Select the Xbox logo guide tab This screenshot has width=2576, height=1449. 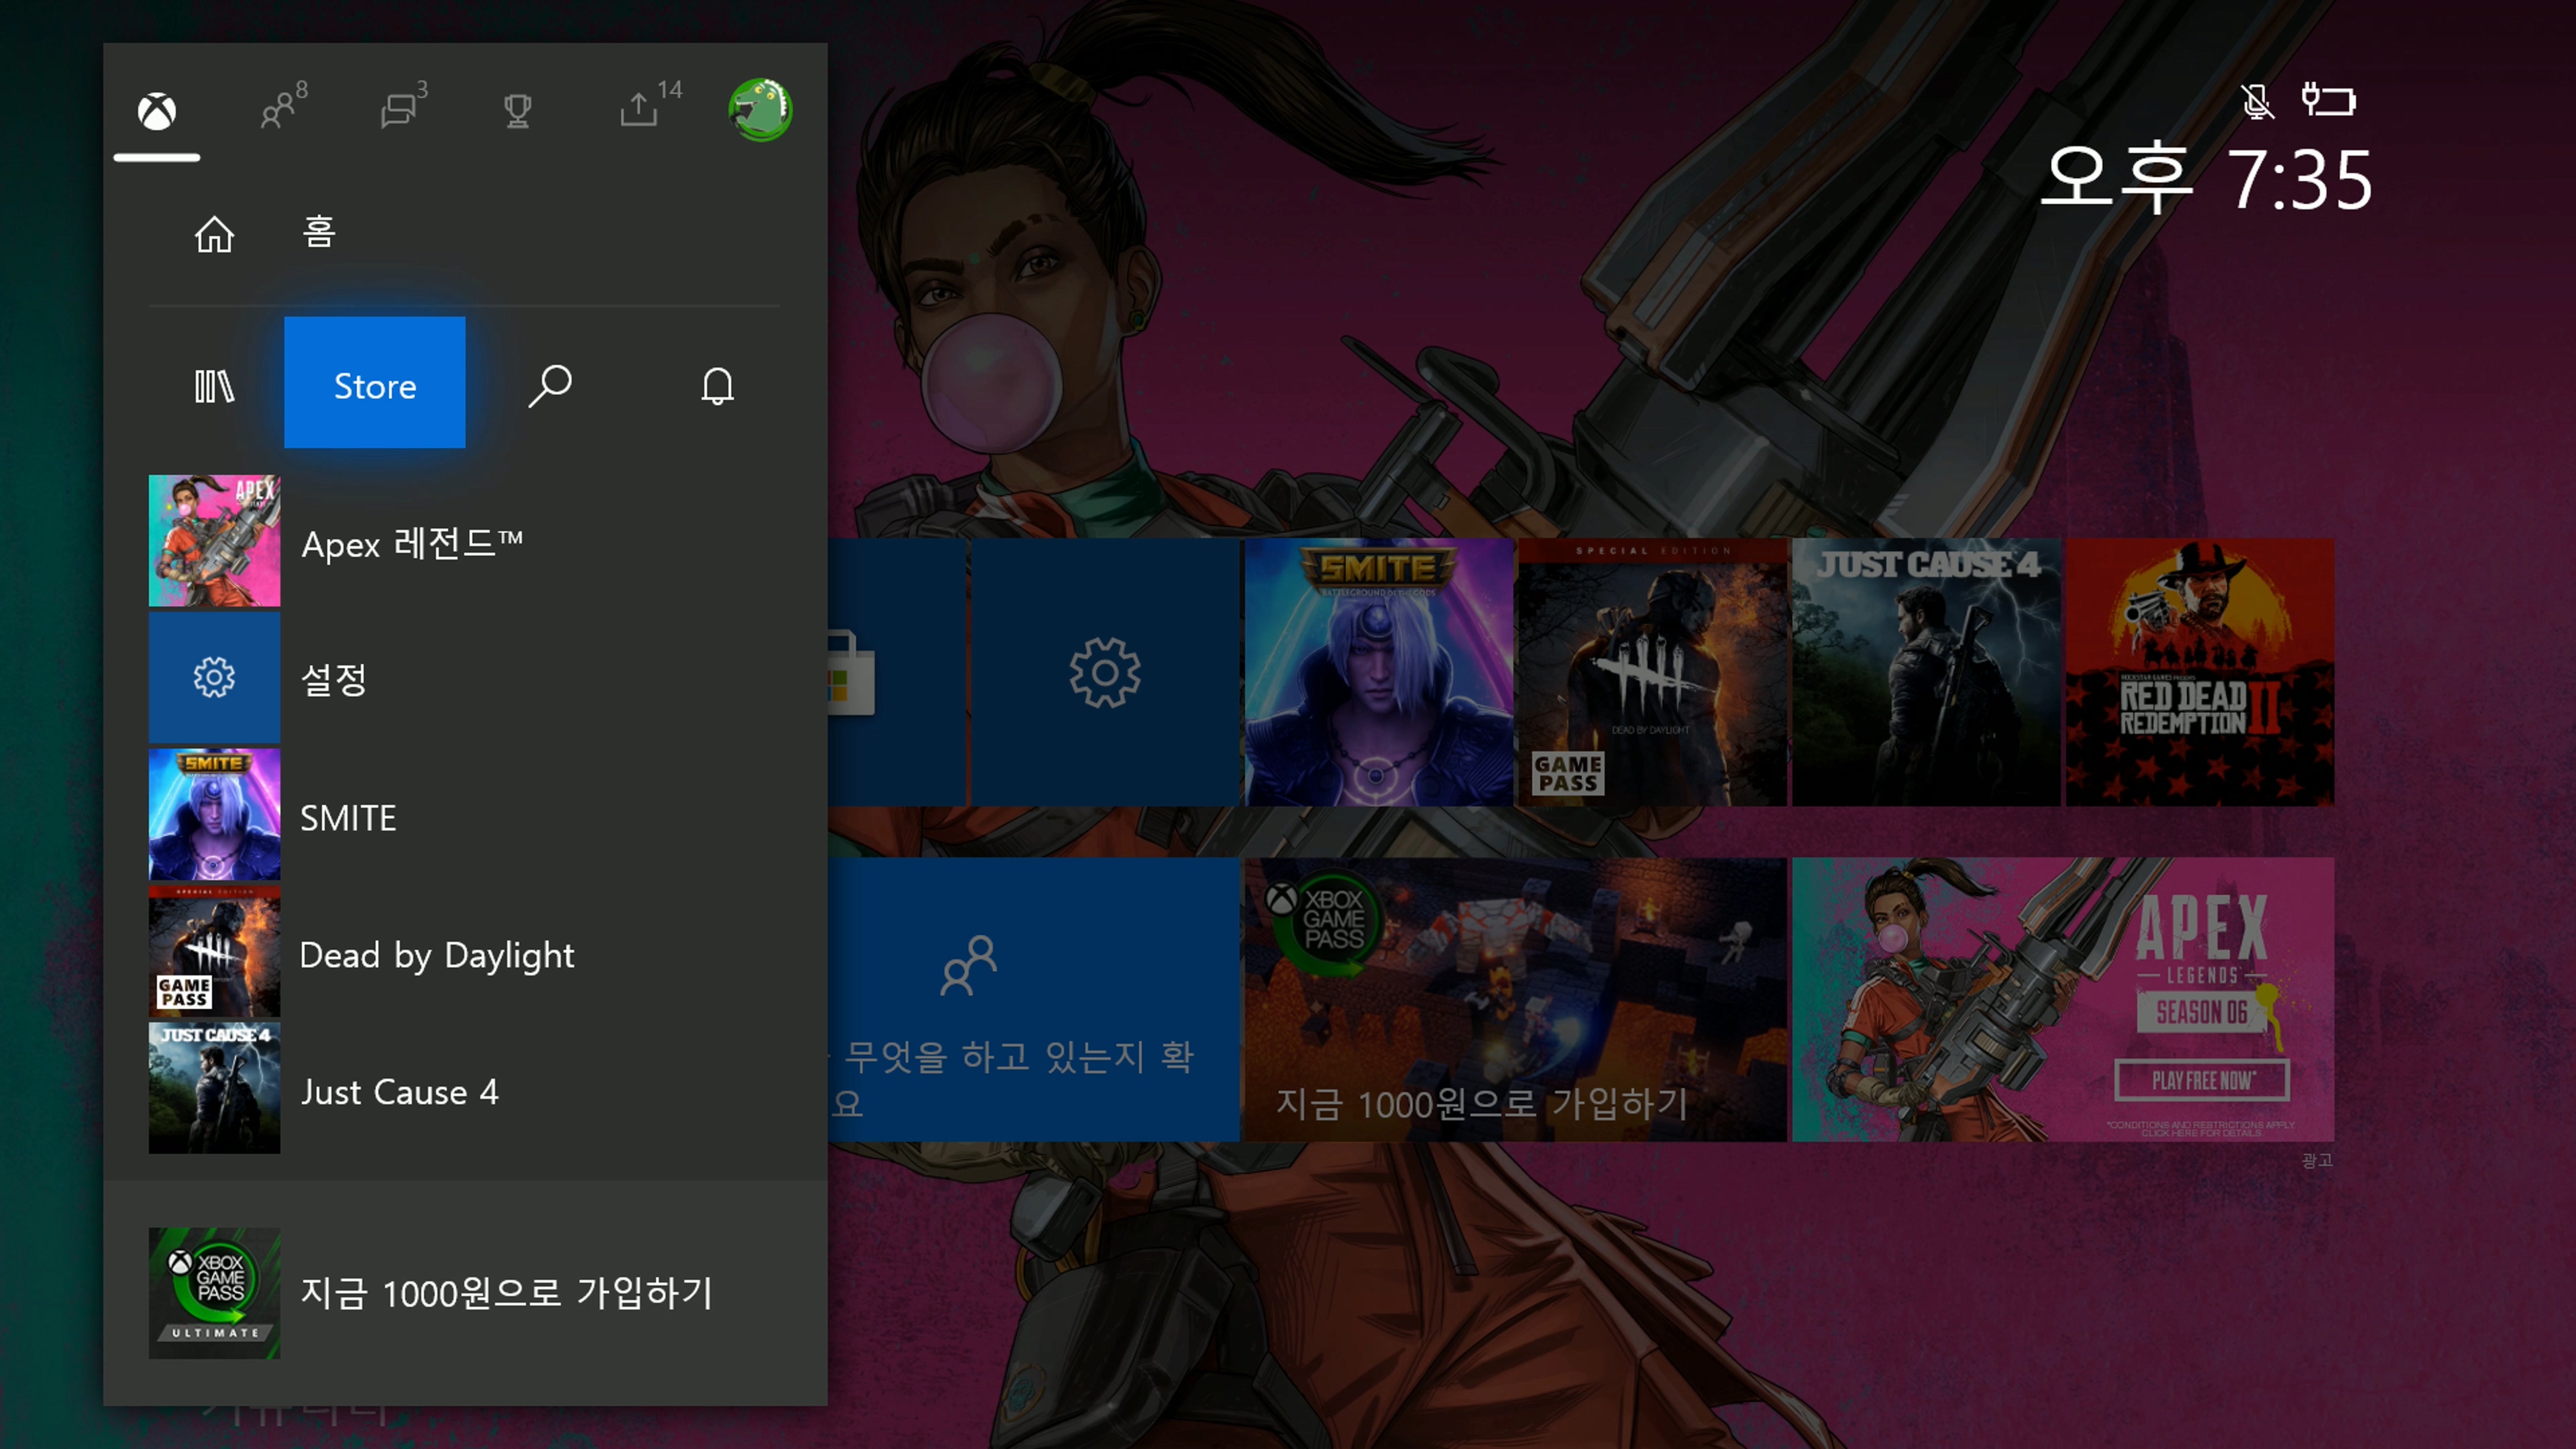(157, 111)
